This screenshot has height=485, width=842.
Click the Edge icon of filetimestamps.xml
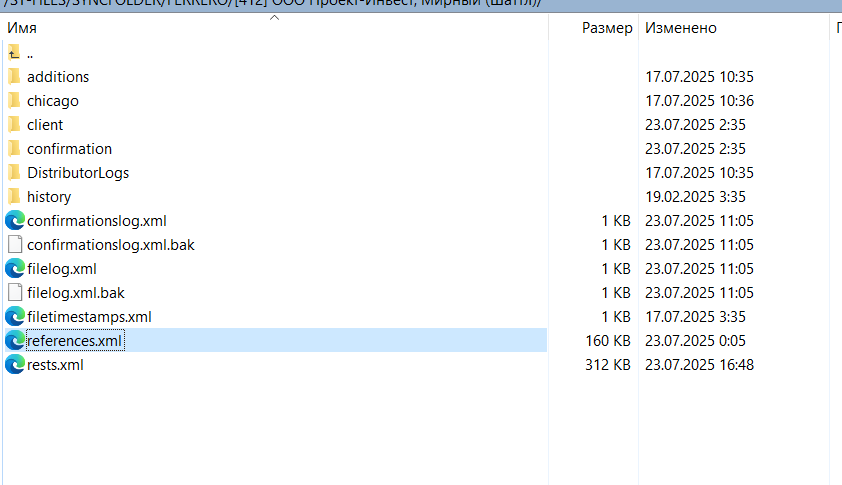tap(15, 317)
